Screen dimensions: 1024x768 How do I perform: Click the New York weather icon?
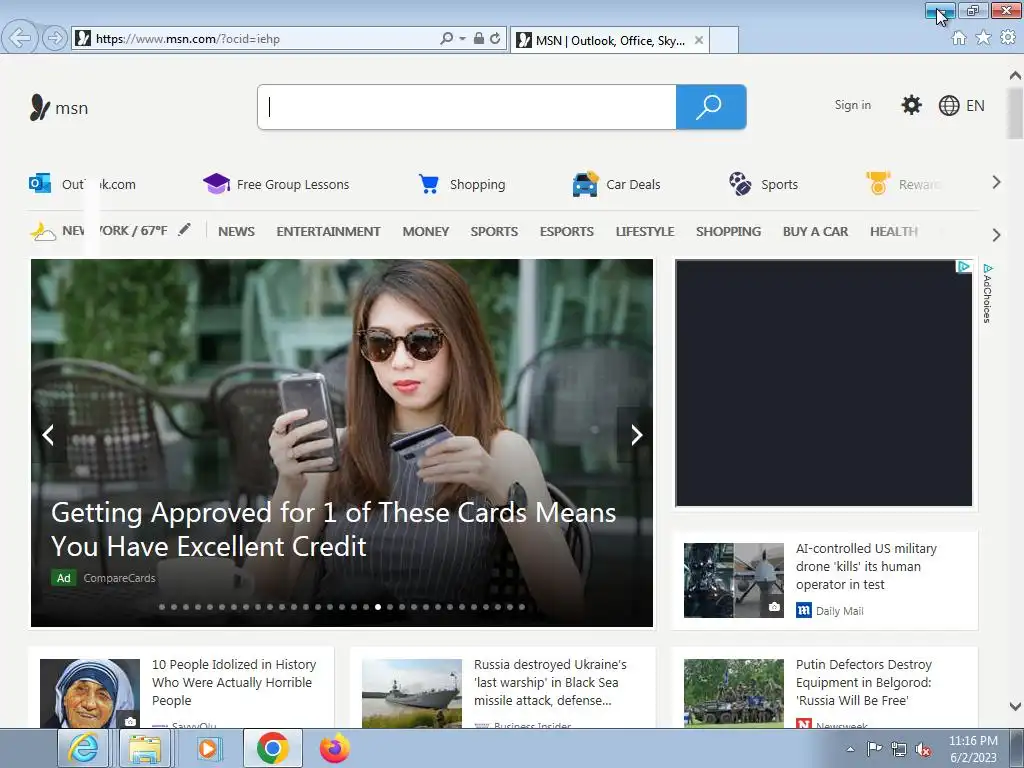[42, 231]
